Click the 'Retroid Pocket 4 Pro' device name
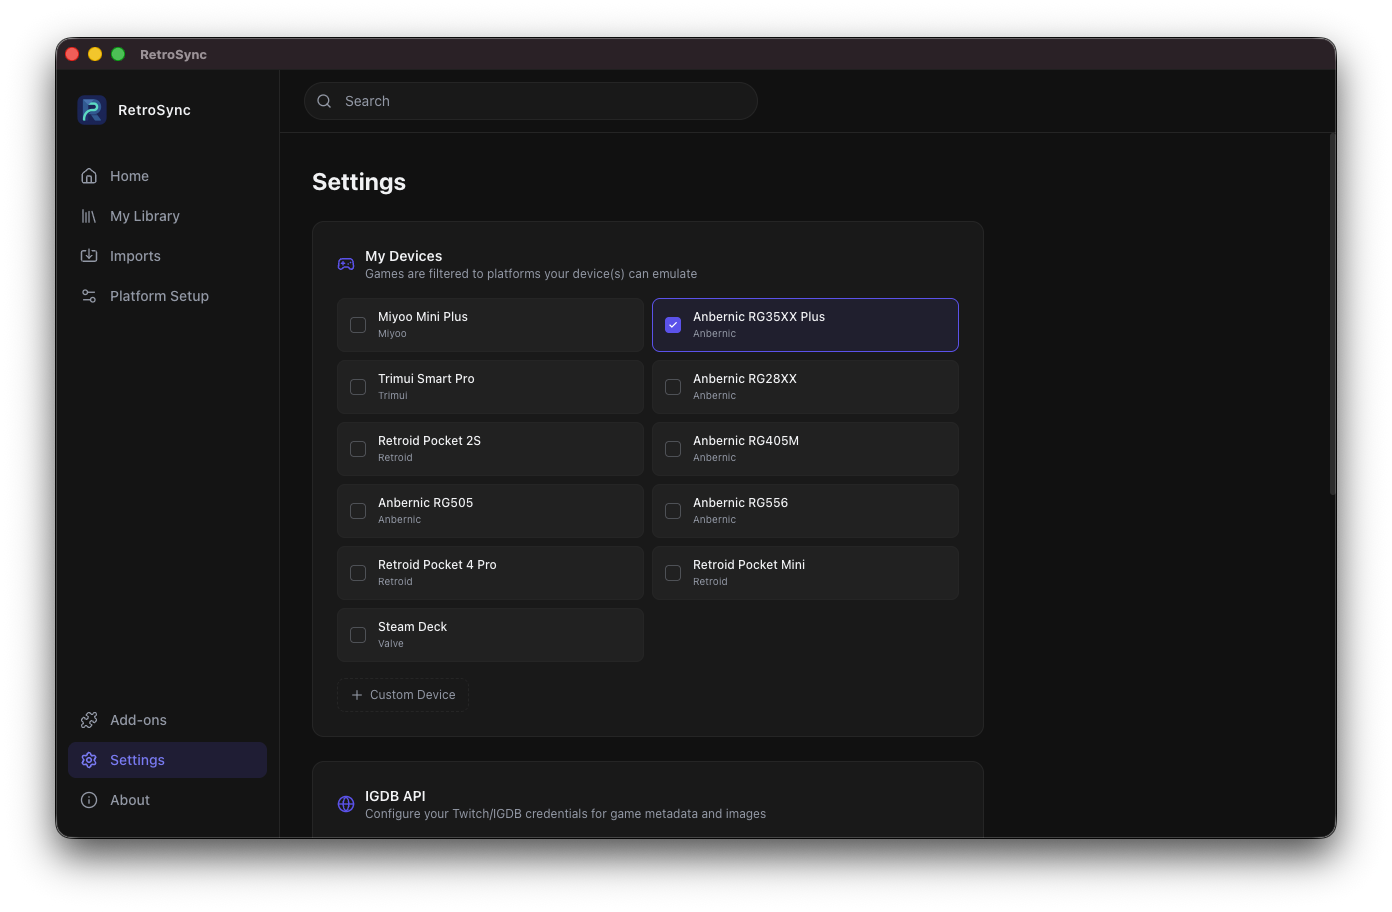This screenshot has height=912, width=1392. point(437,565)
